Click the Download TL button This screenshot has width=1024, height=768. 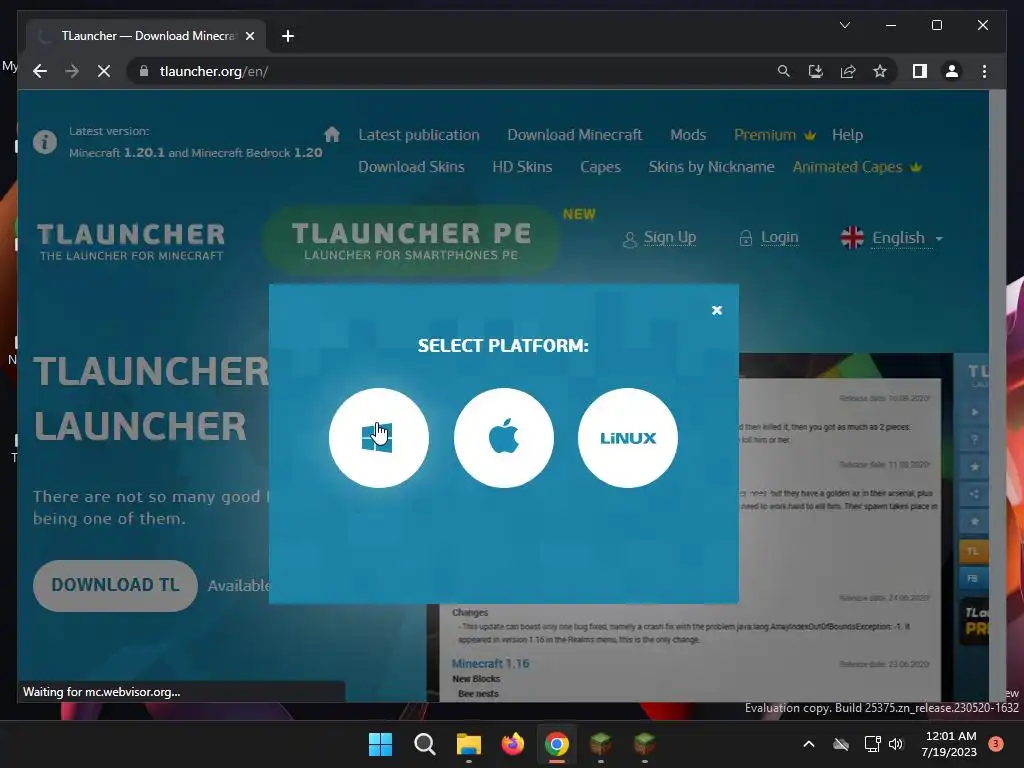coord(115,585)
